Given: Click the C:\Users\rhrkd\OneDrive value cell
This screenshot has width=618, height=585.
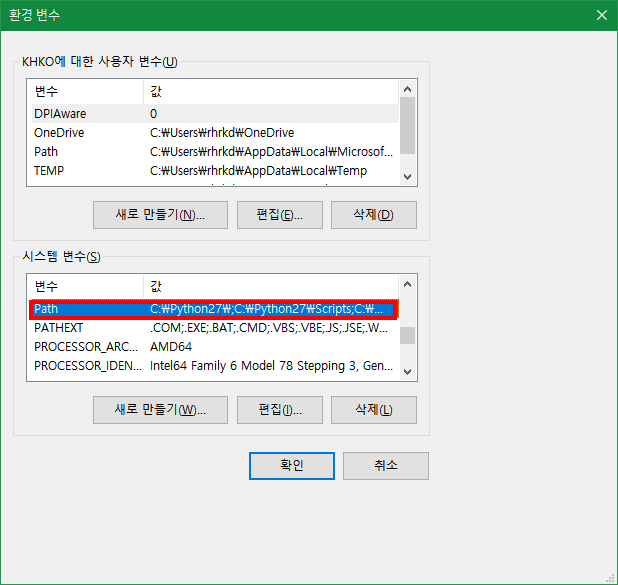Looking at the screenshot, I should pyautogui.click(x=222, y=133).
